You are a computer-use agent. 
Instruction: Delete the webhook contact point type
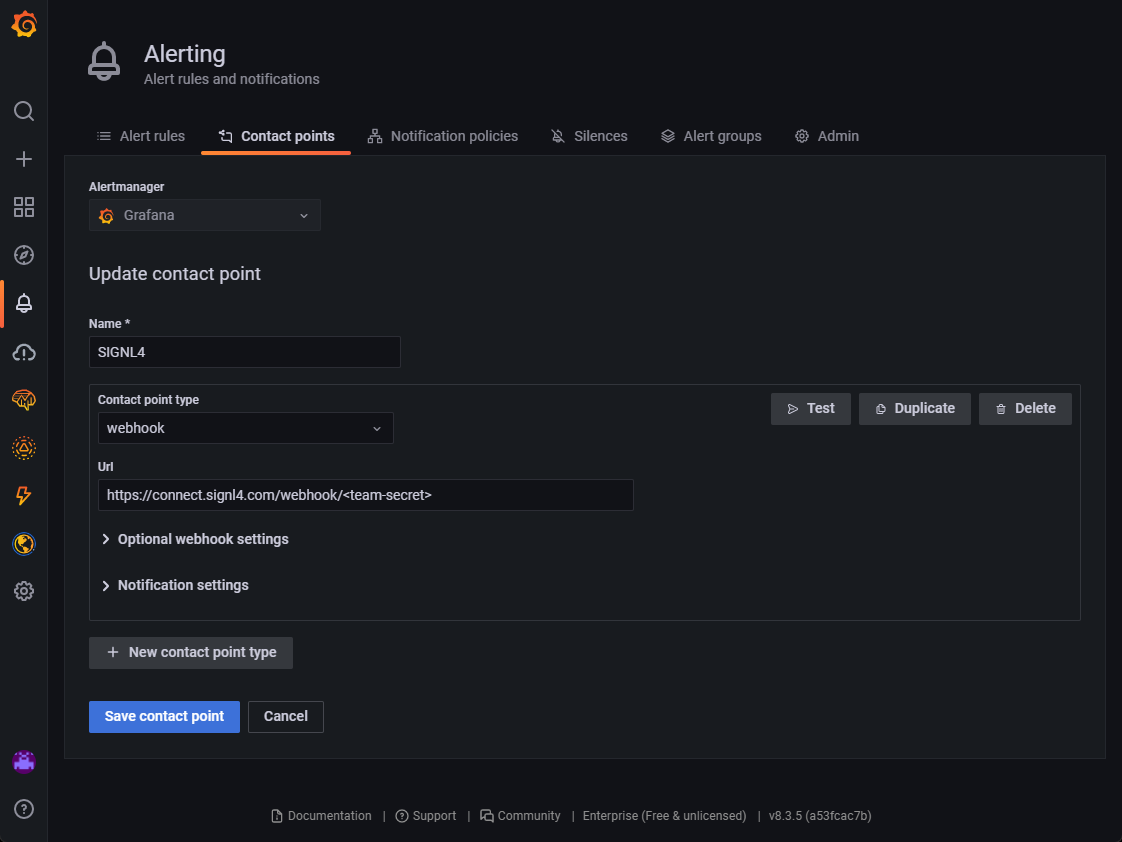click(1025, 408)
